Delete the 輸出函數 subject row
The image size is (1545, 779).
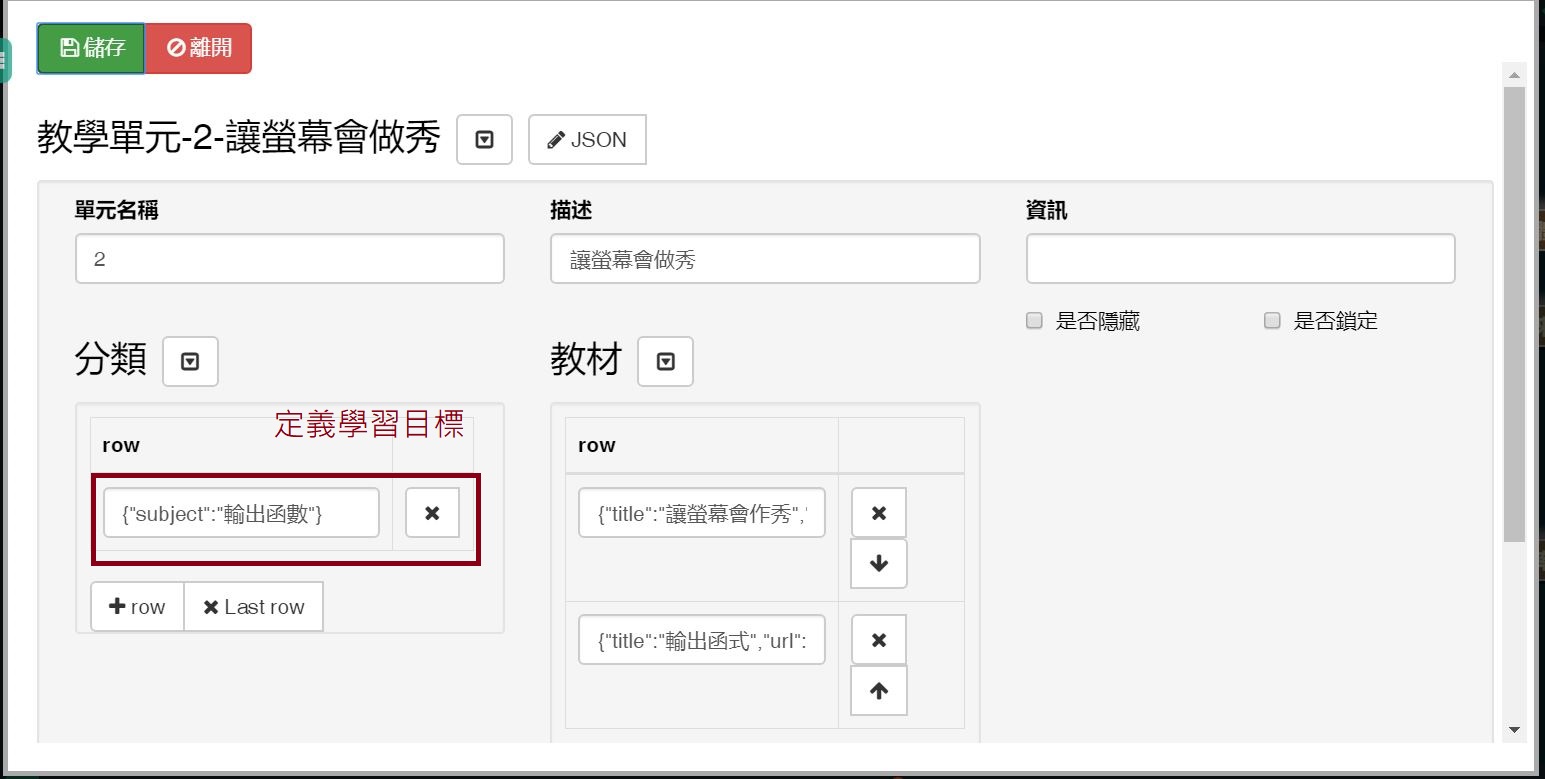(x=432, y=513)
